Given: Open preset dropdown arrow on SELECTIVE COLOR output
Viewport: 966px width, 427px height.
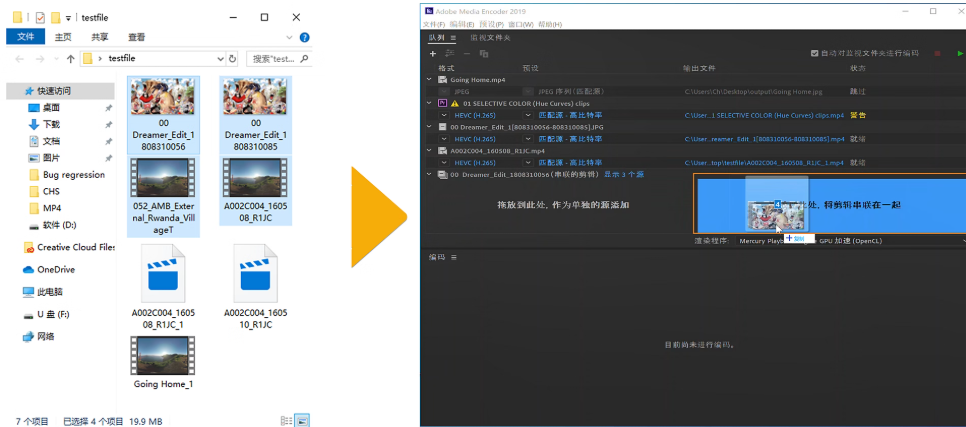Looking at the screenshot, I should coord(528,115).
